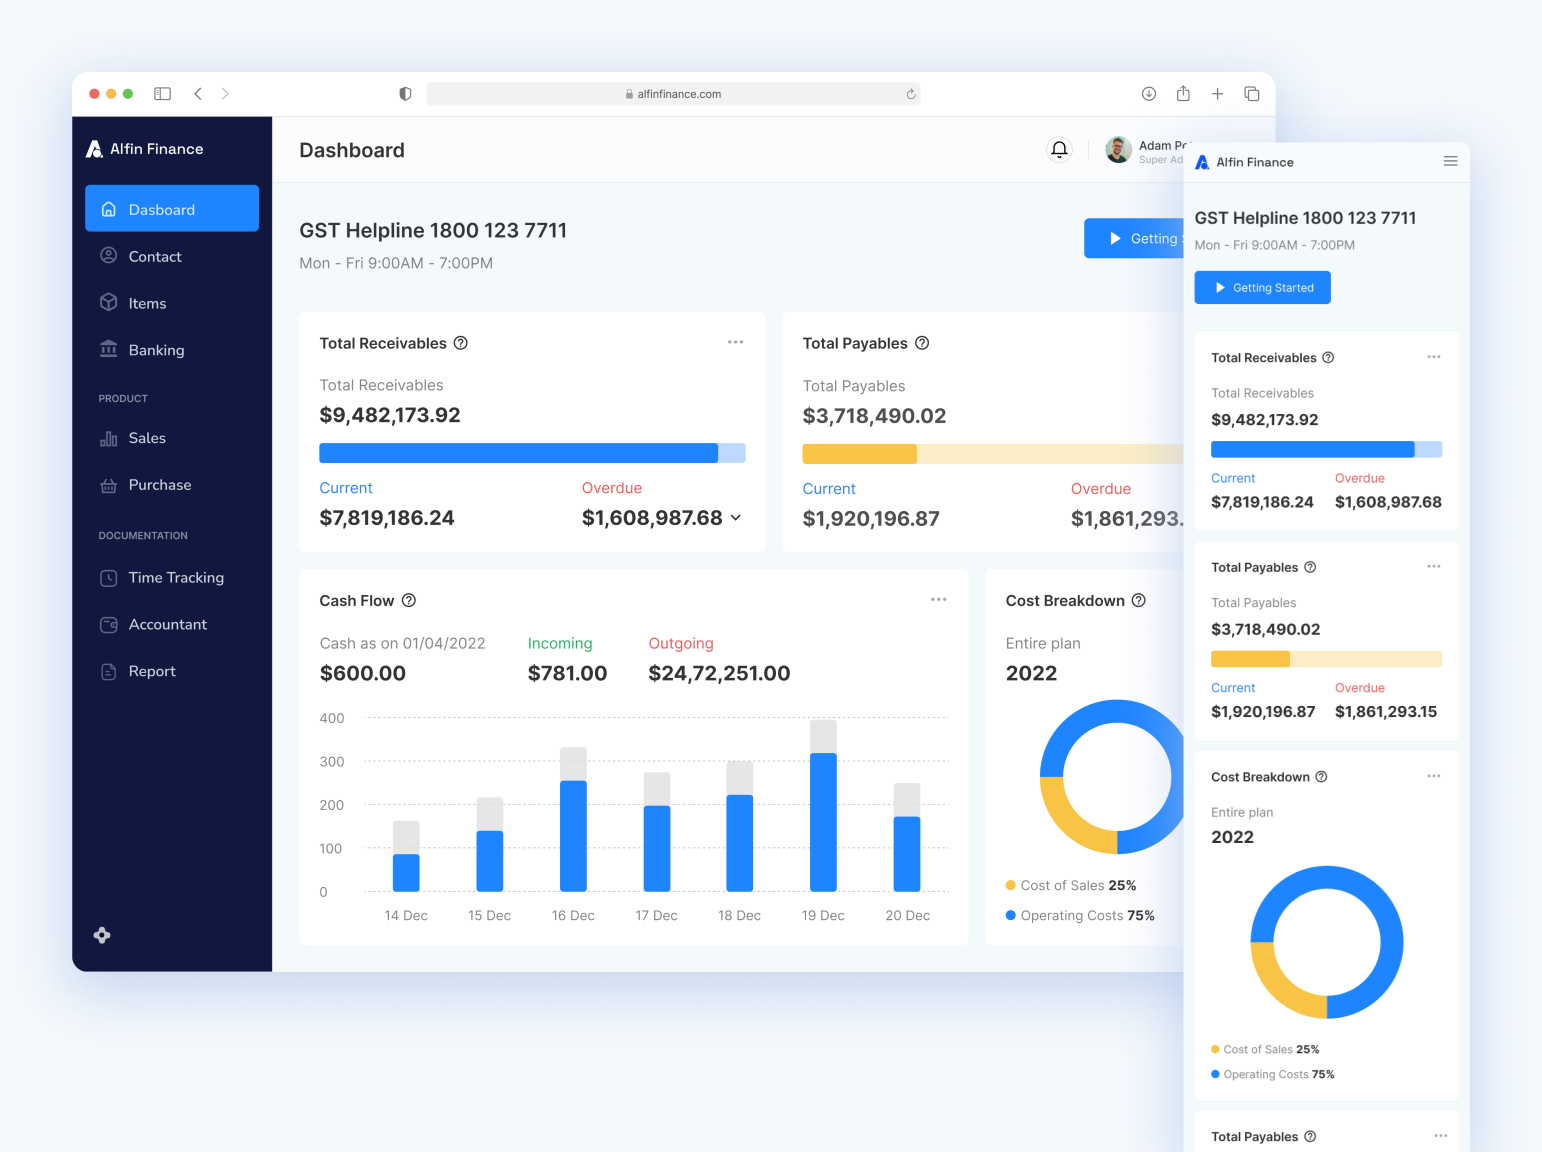Go to the Sales page under Product
The height and width of the screenshot is (1152, 1542).
pyautogui.click(x=147, y=438)
